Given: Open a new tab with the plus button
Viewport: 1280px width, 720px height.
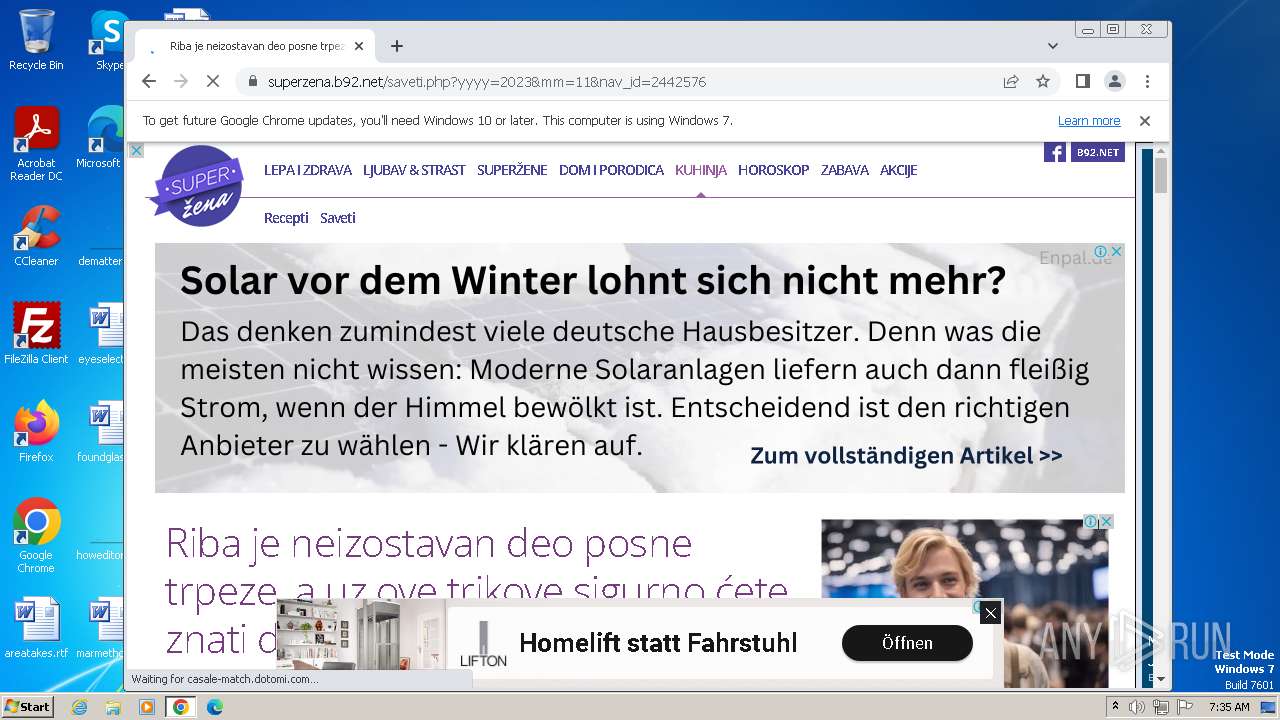Looking at the screenshot, I should pos(397,46).
